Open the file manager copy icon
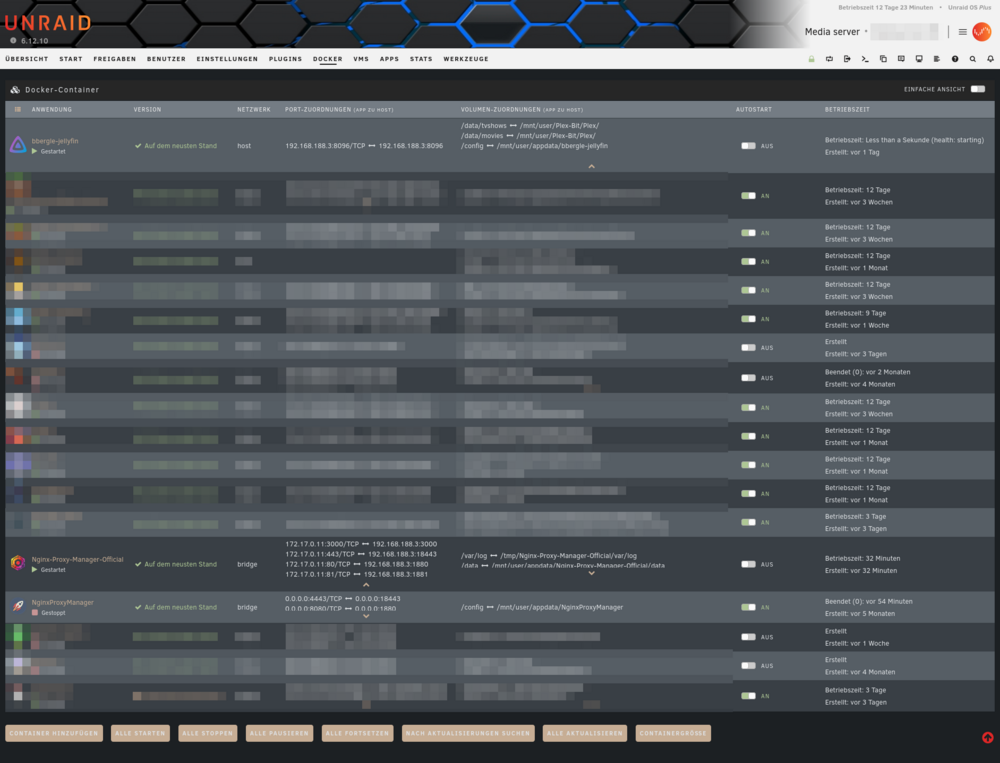 tap(883, 59)
